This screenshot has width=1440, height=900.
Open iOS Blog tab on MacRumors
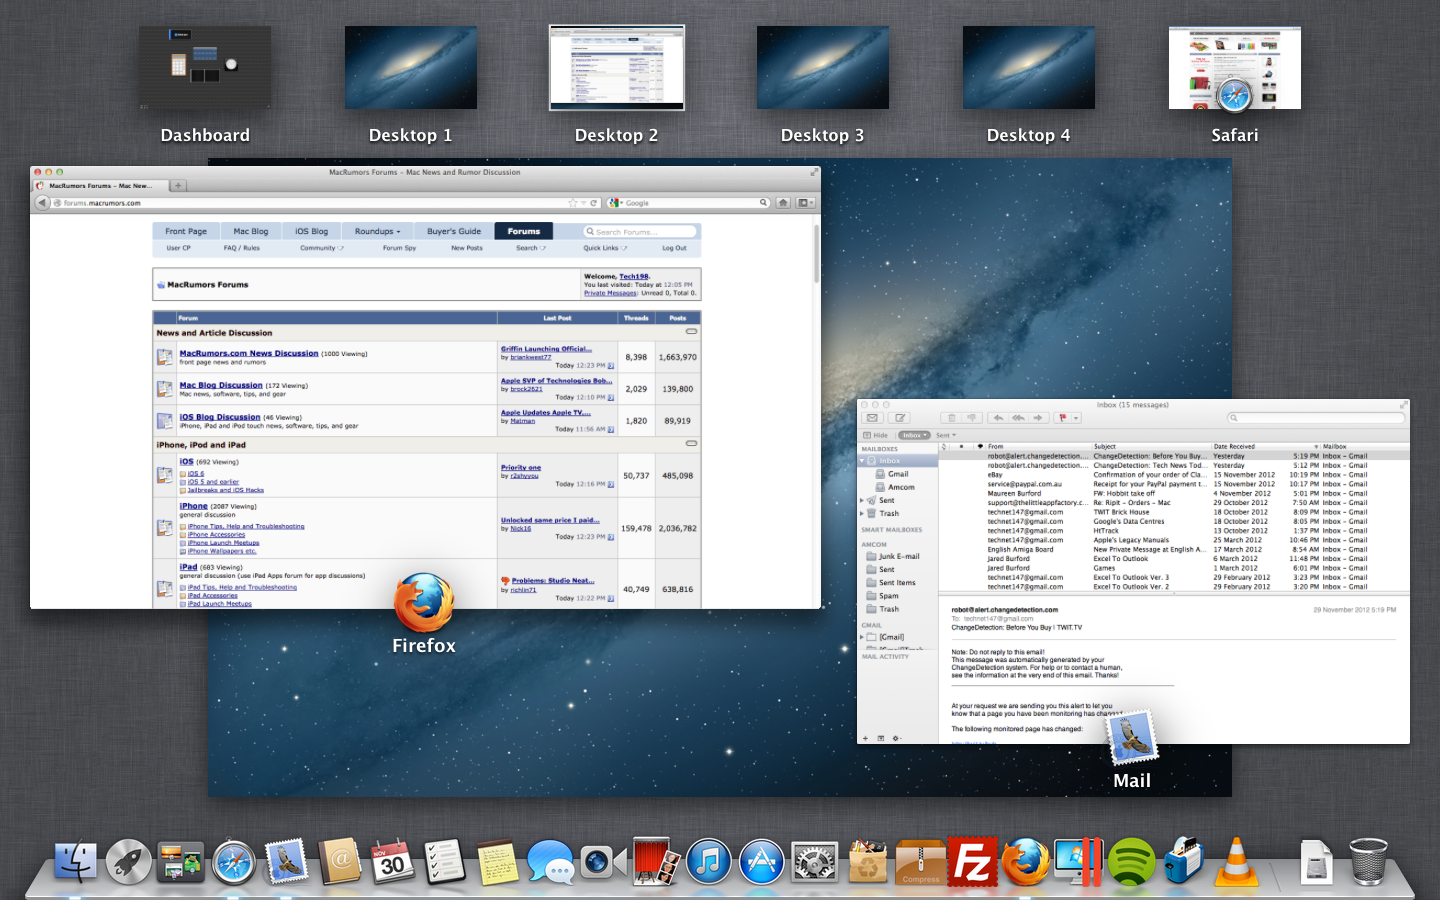tap(311, 231)
